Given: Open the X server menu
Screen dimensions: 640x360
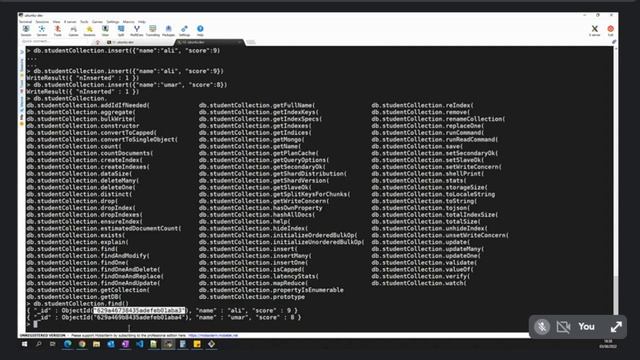Looking at the screenshot, I should tap(70, 22).
